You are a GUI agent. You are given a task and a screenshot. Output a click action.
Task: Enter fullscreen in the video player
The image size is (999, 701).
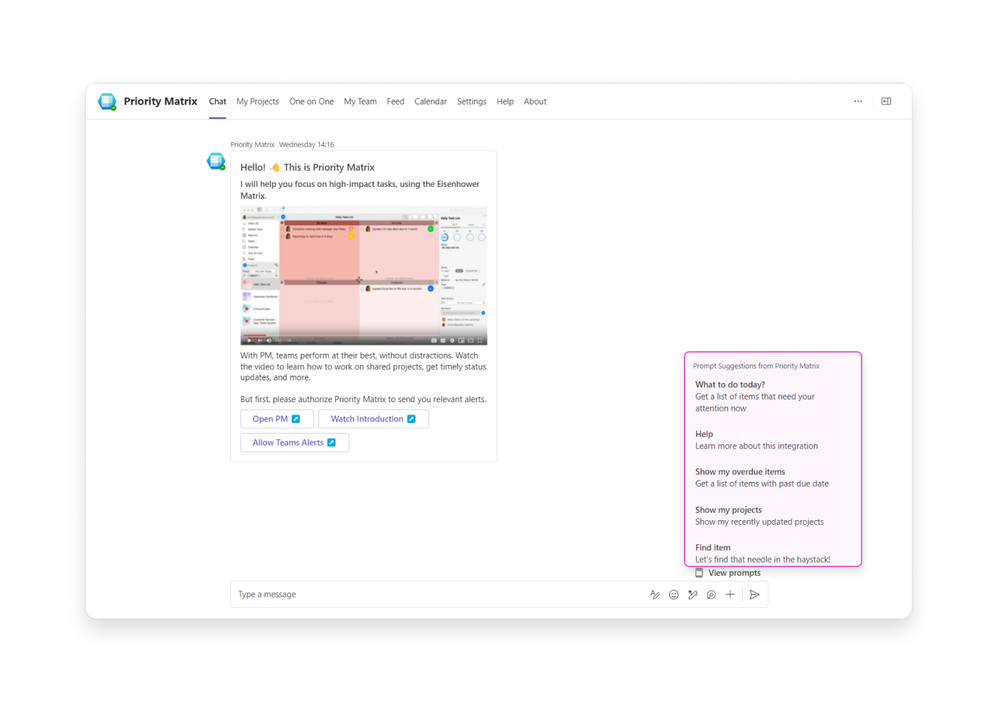(x=480, y=340)
